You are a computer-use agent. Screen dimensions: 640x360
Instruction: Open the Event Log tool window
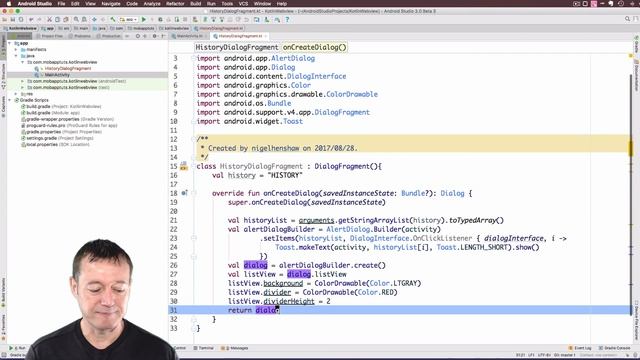[x=580, y=348]
